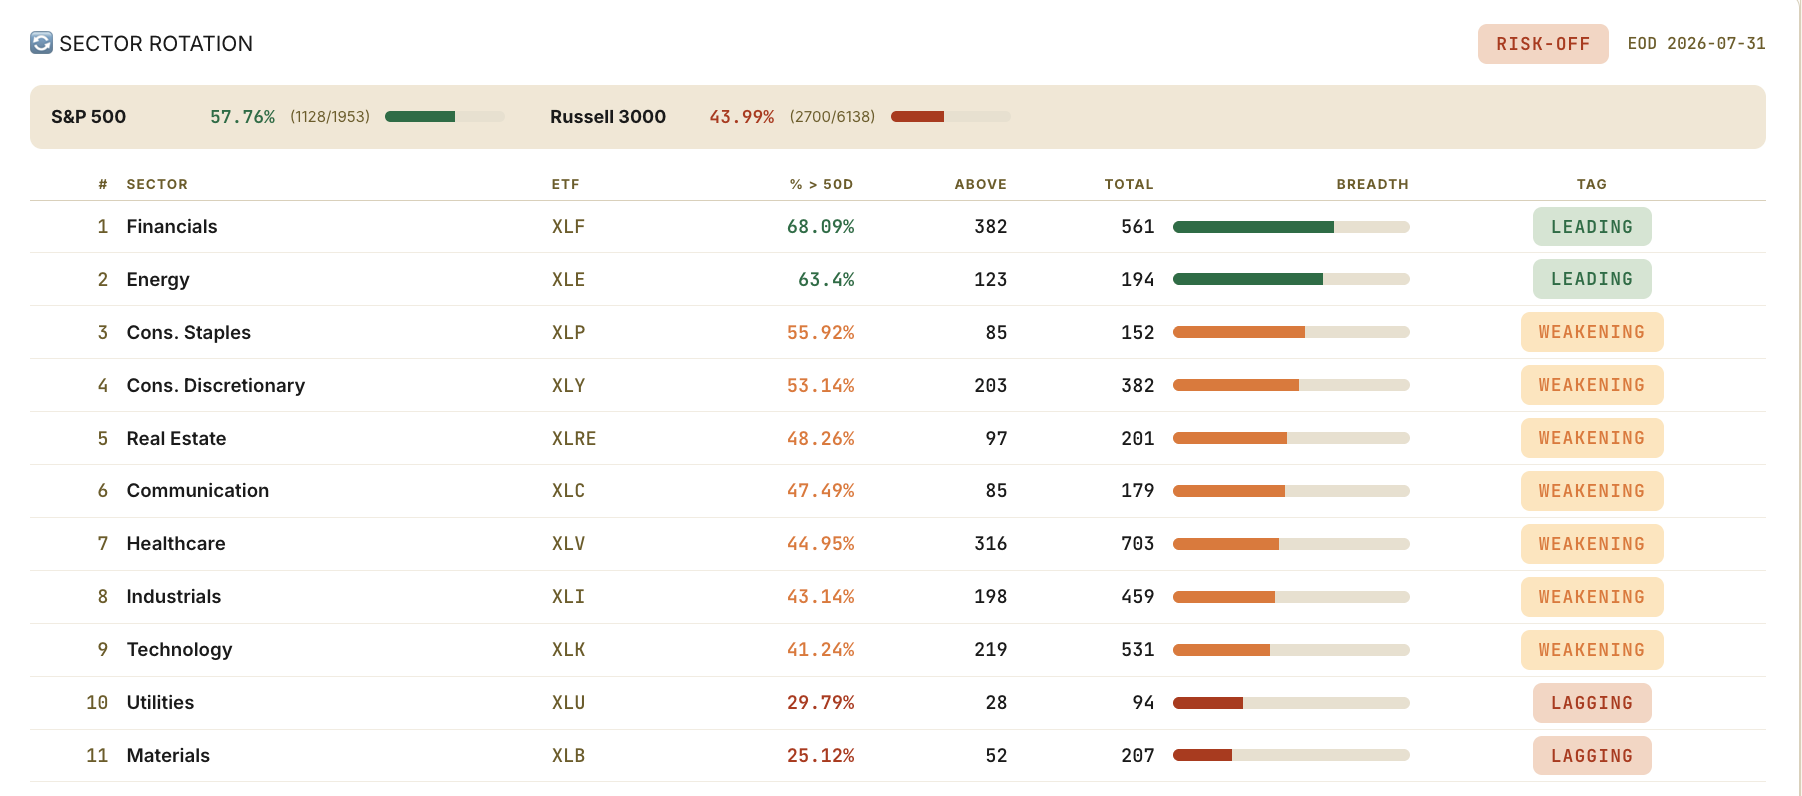Viewport: 1802px width, 796px height.
Task: Click the XLV ETF ticker
Action: (x=568, y=544)
